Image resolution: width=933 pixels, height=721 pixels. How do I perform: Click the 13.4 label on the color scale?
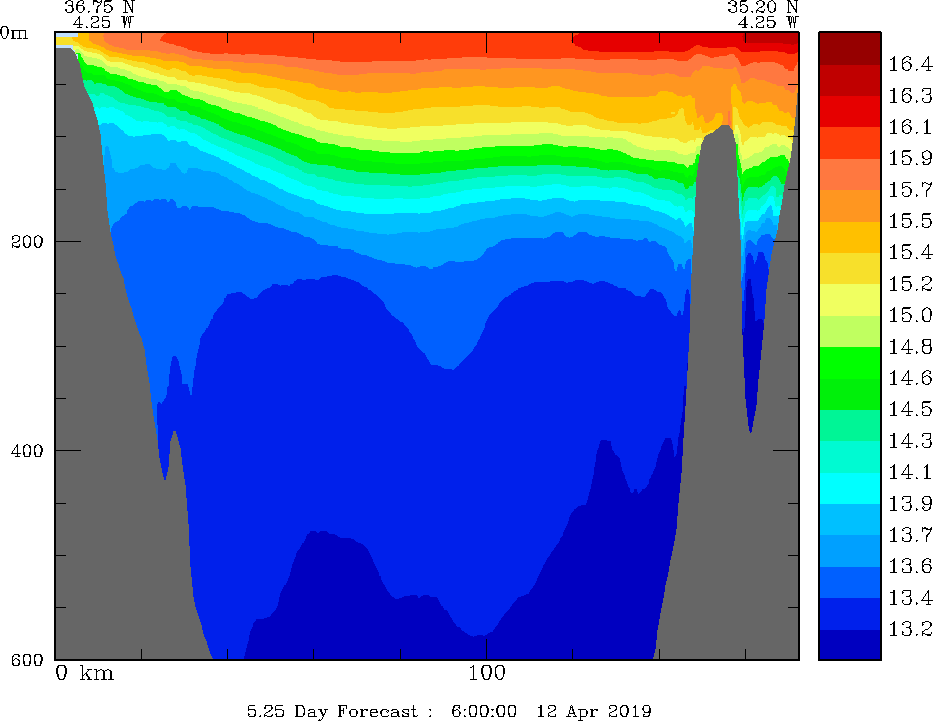[x=910, y=598]
